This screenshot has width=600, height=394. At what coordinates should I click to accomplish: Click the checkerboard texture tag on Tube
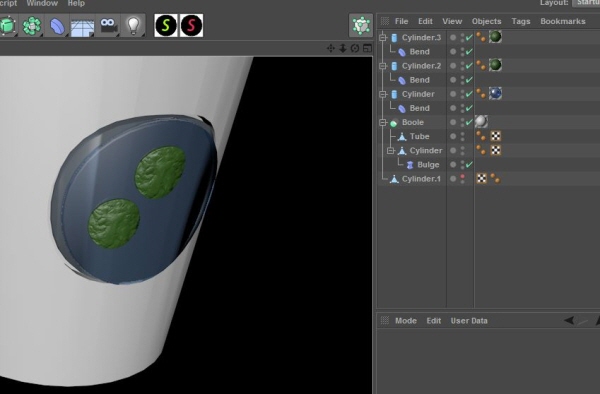496,136
